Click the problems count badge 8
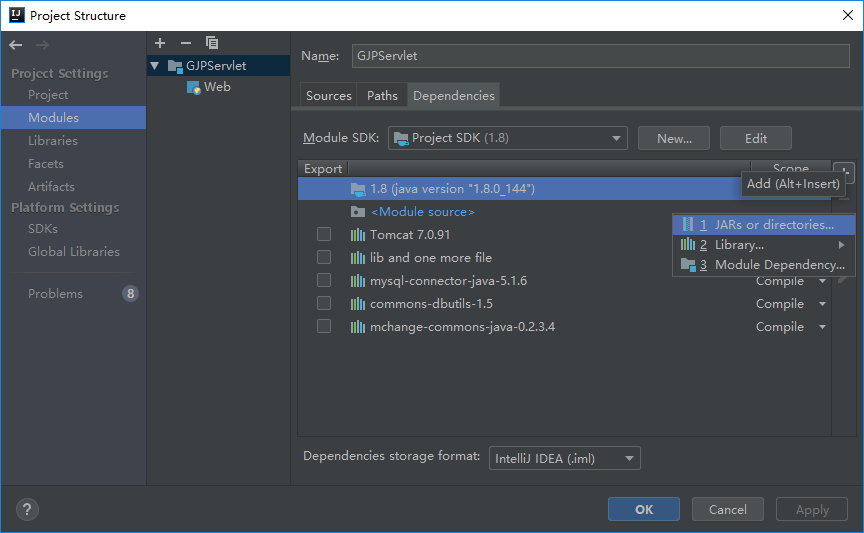This screenshot has height=533, width=864. coord(131,294)
